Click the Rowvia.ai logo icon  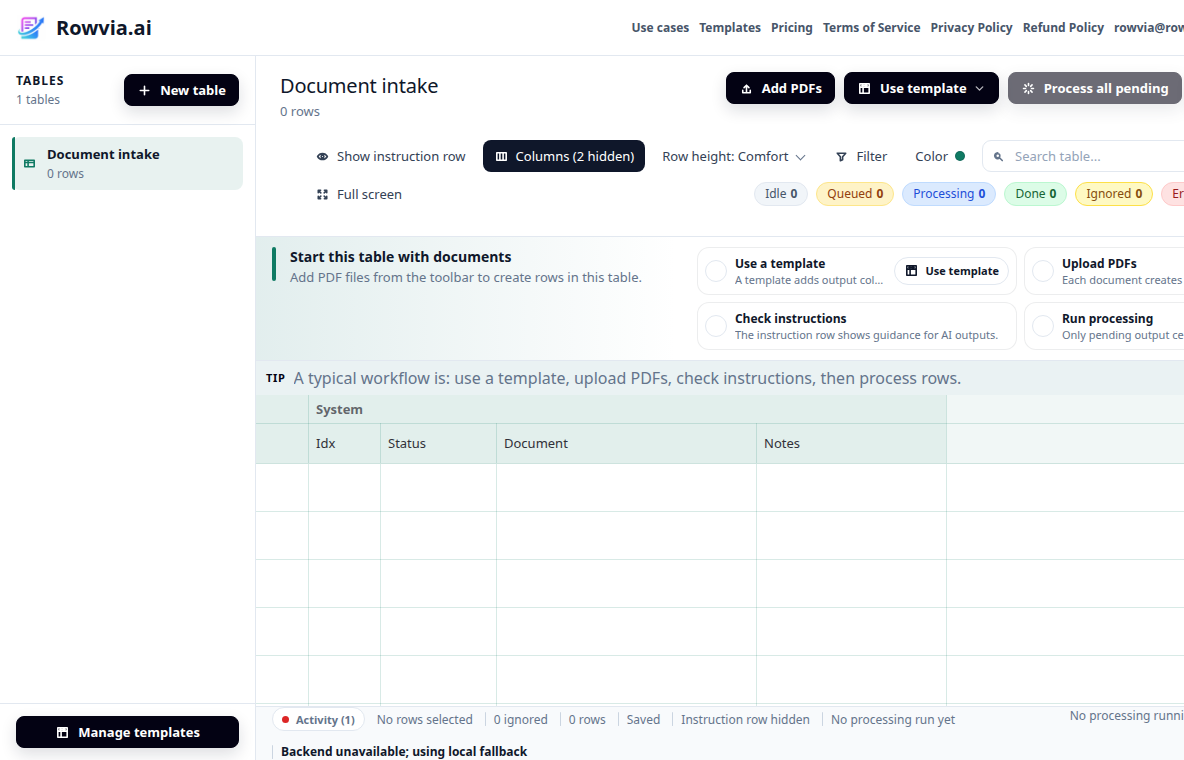pos(31,28)
